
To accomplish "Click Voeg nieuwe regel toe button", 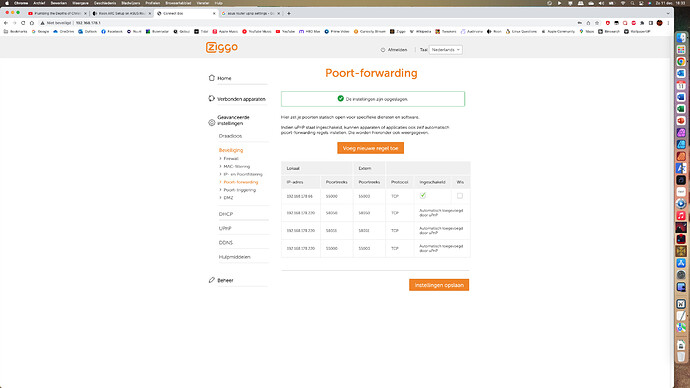I will [x=371, y=148].
